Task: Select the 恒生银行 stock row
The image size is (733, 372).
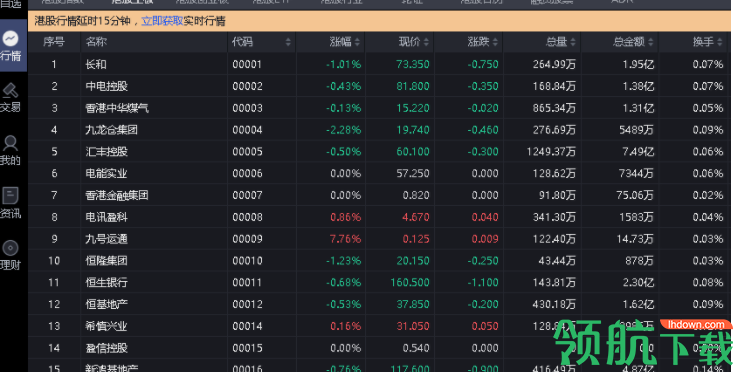Action: 379,282
